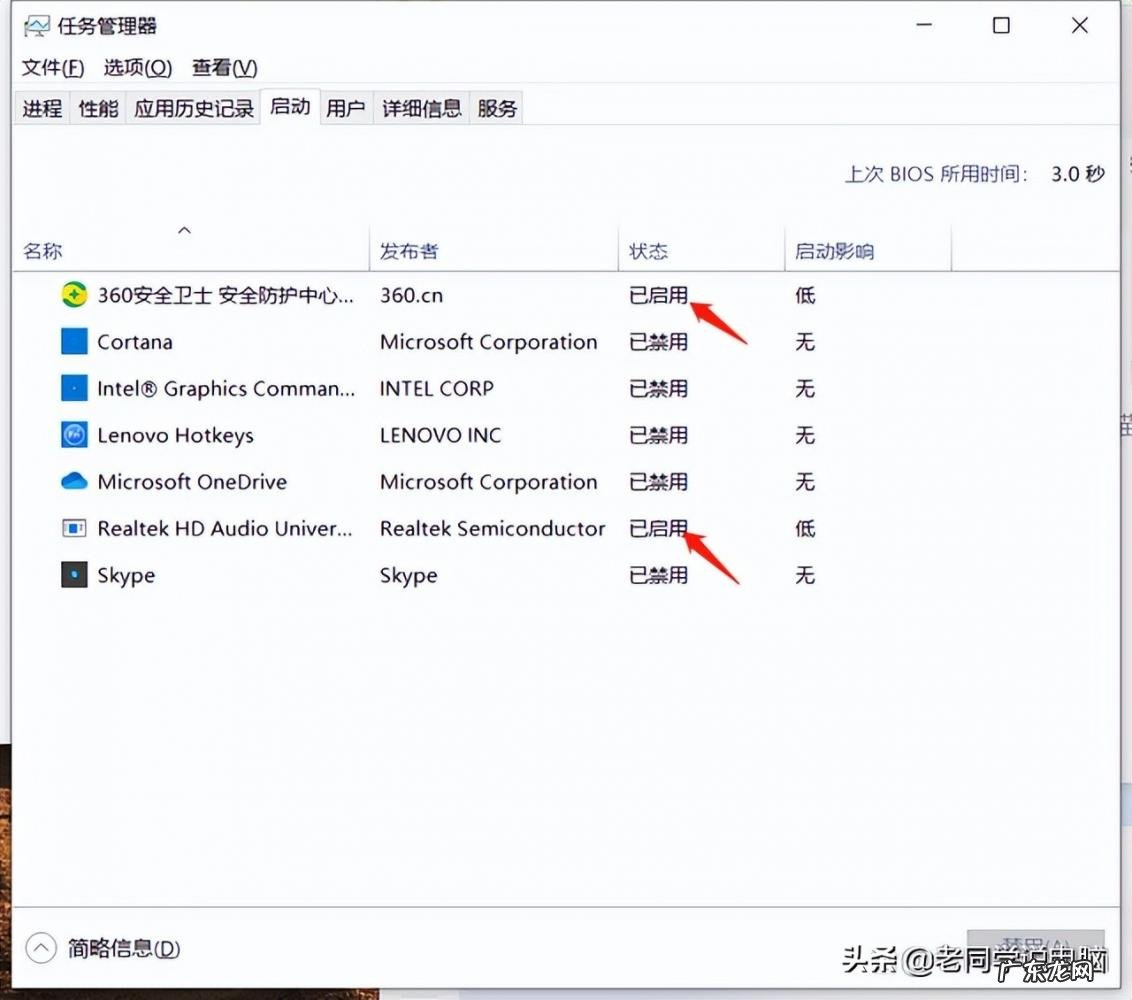This screenshot has width=1132, height=1000.
Task: Collapse the 简略信息 detail view
Action: (41, 948)
